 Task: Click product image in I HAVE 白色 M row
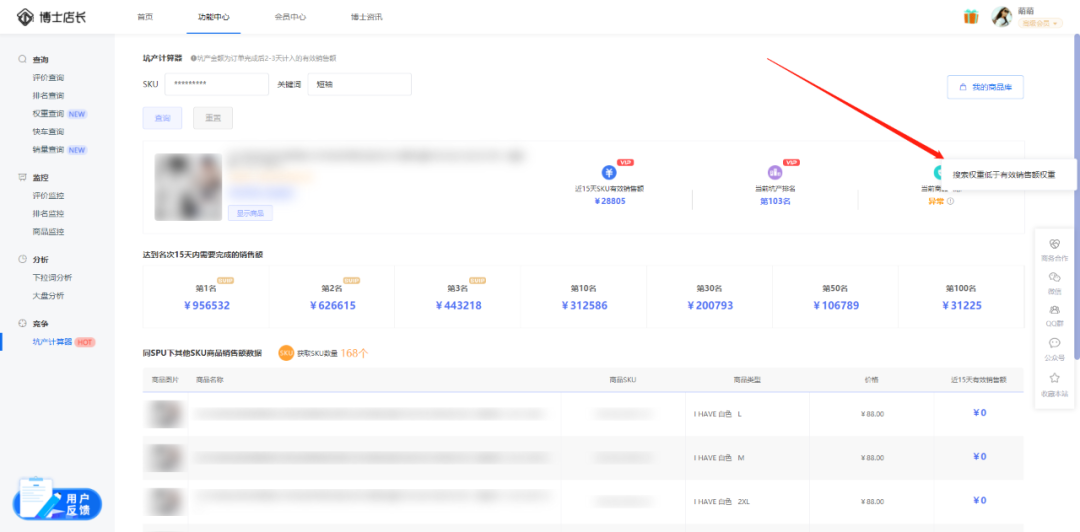tap(163, 457)
